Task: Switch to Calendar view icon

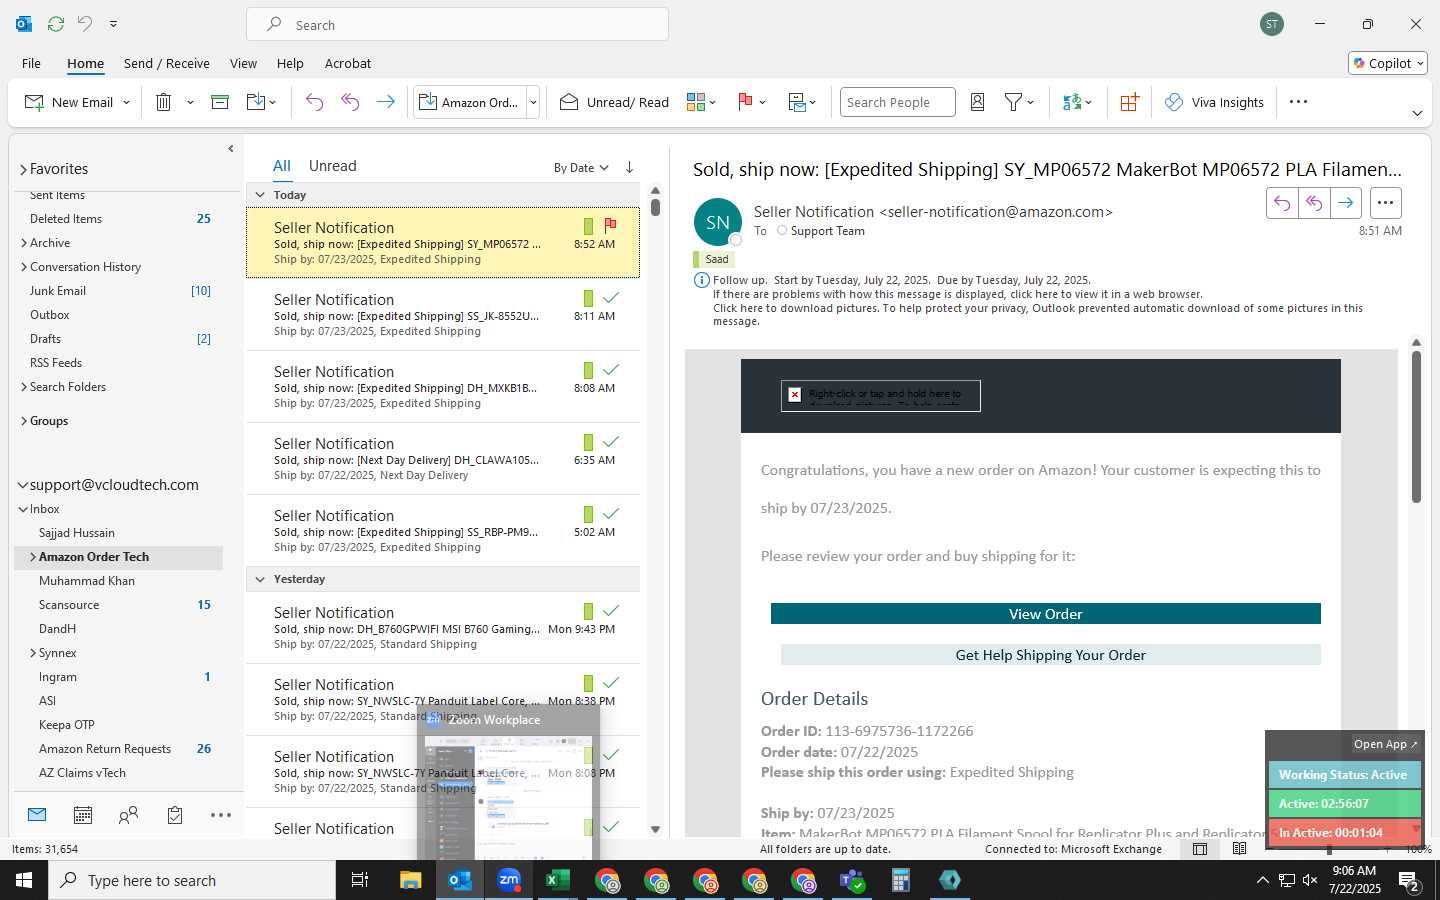Action: 83,815
